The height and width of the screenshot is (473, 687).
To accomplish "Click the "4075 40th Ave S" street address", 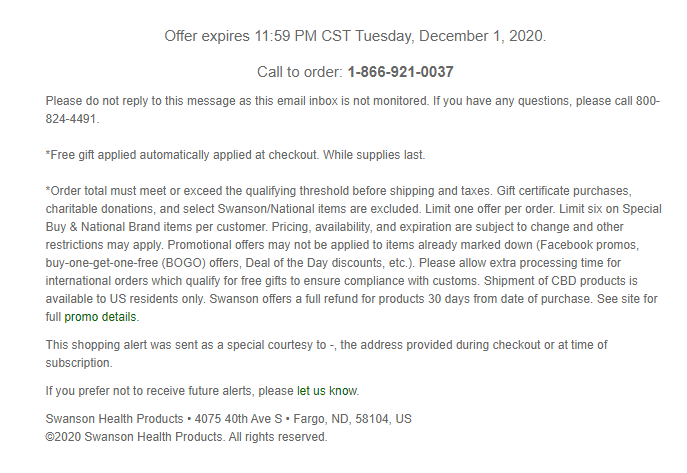I will pyautogui.click(x=238, y=419).
